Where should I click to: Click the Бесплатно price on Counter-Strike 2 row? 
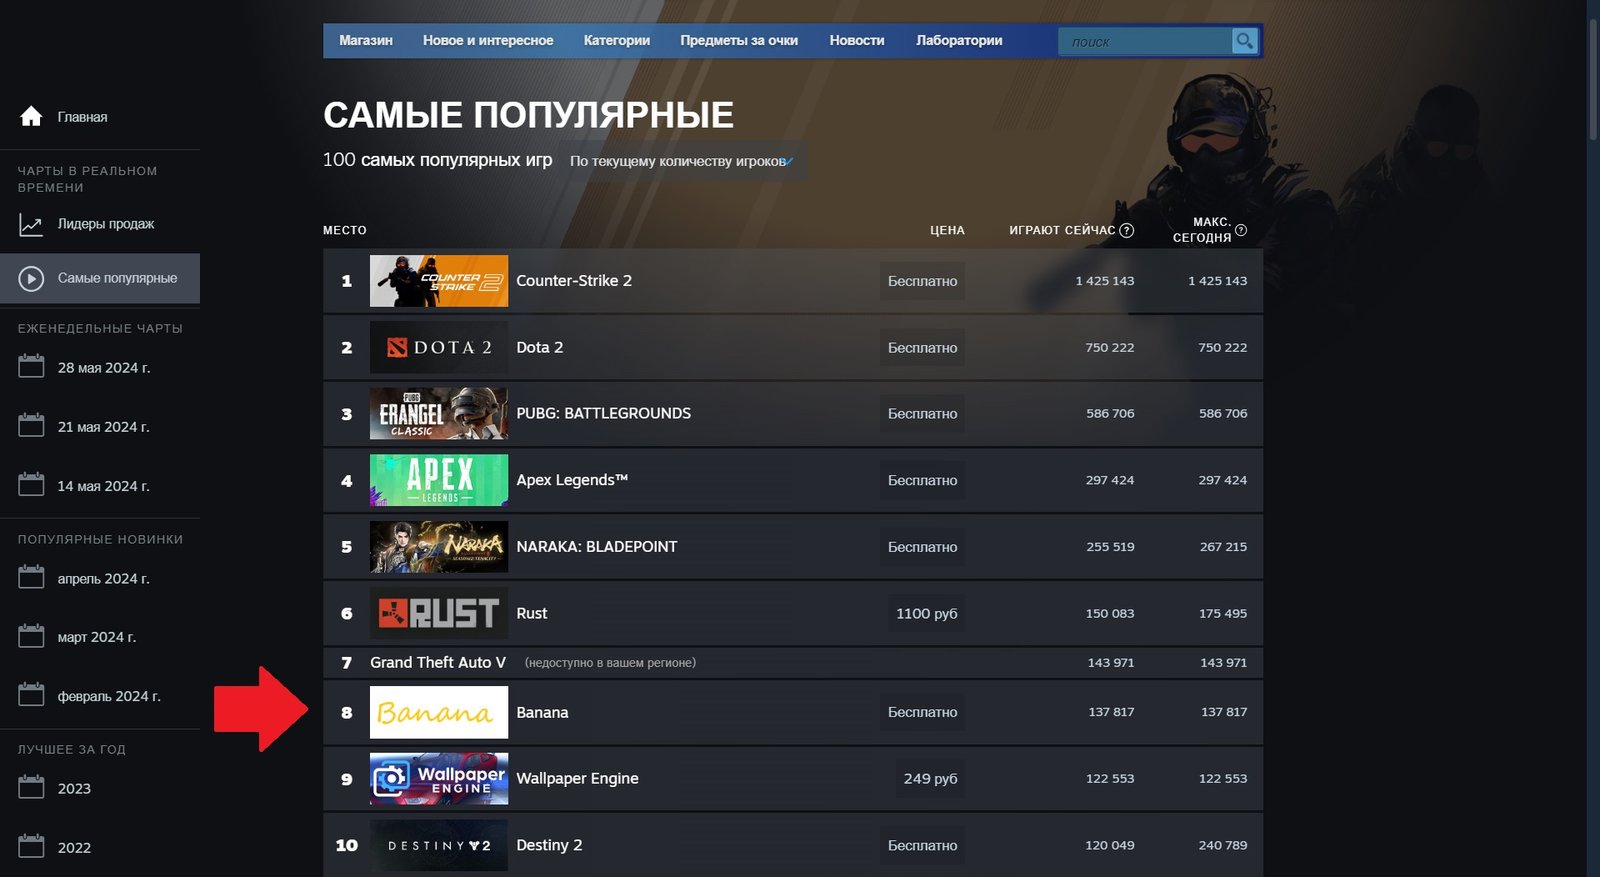tap(922, 281)
